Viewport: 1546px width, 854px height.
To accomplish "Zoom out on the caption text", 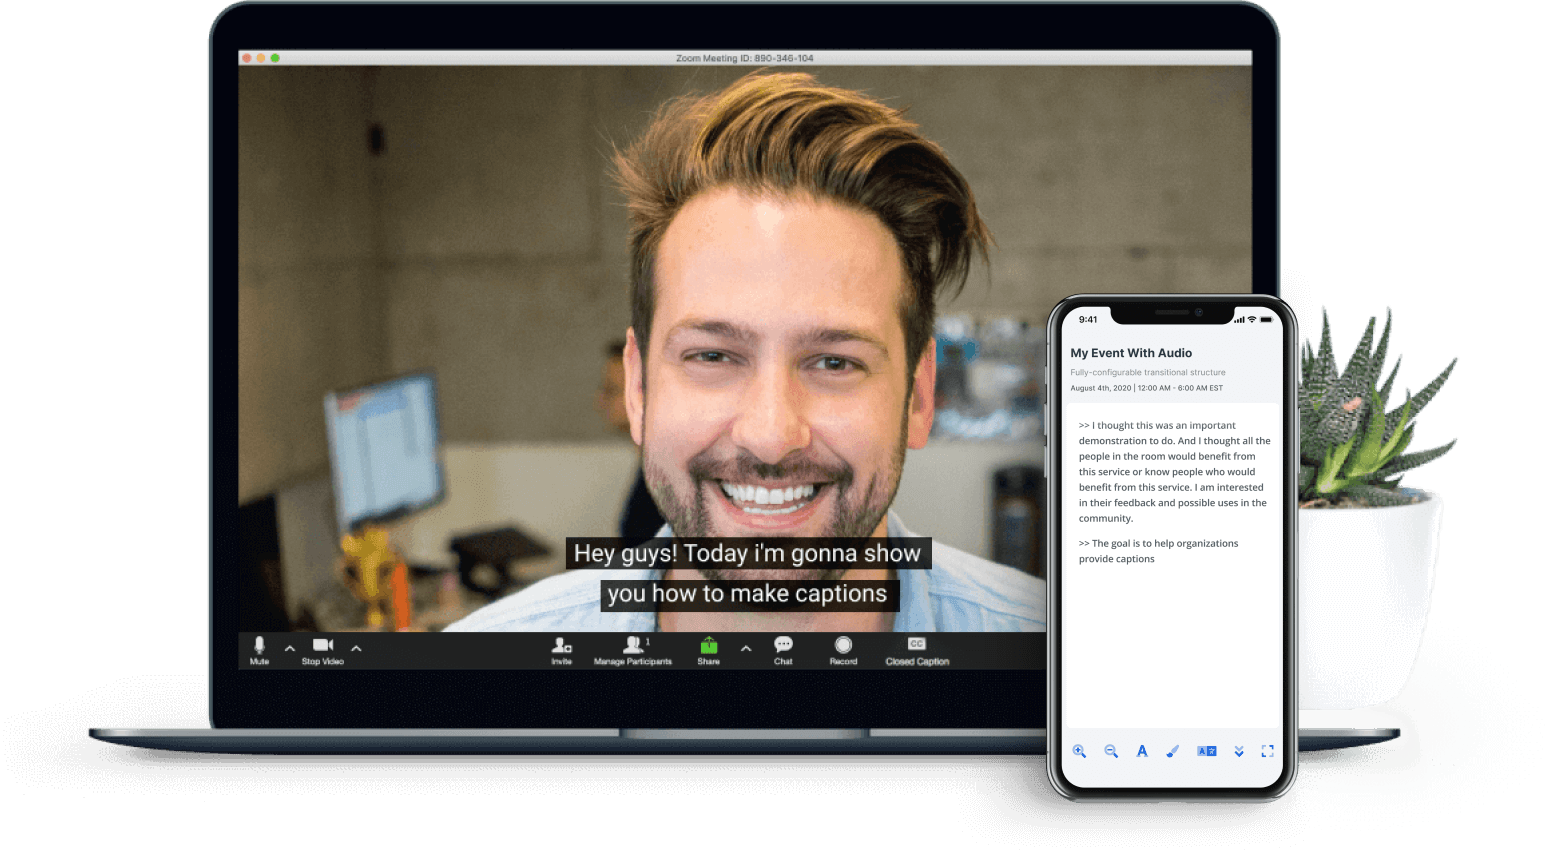I will coord(1111,751).
